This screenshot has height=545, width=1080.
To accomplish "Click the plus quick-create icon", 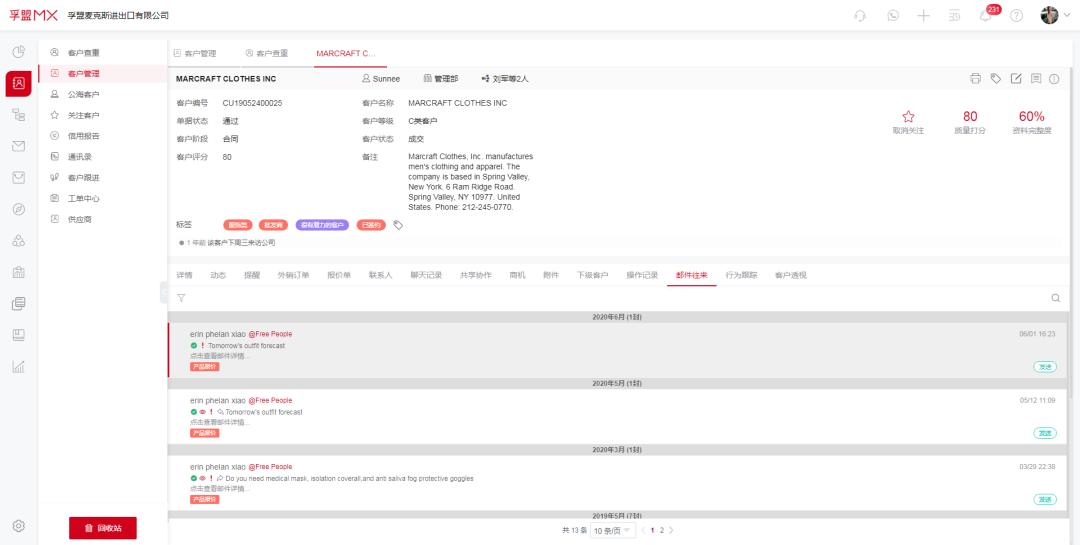I will pyautogui.click(x=924, y=16).
